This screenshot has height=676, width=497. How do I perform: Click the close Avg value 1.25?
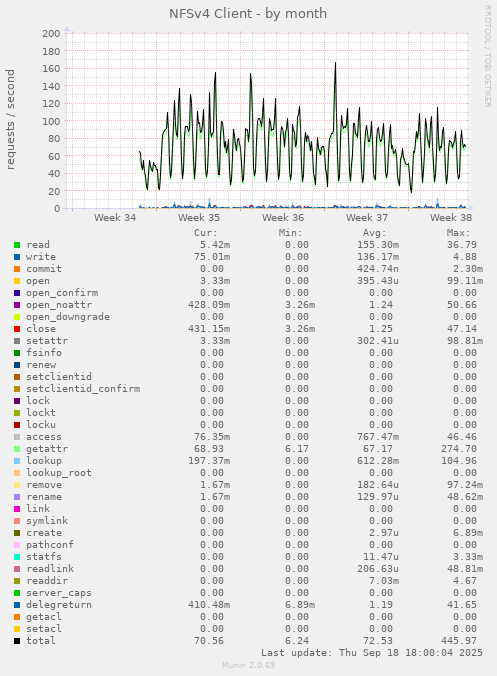(381, 329)
